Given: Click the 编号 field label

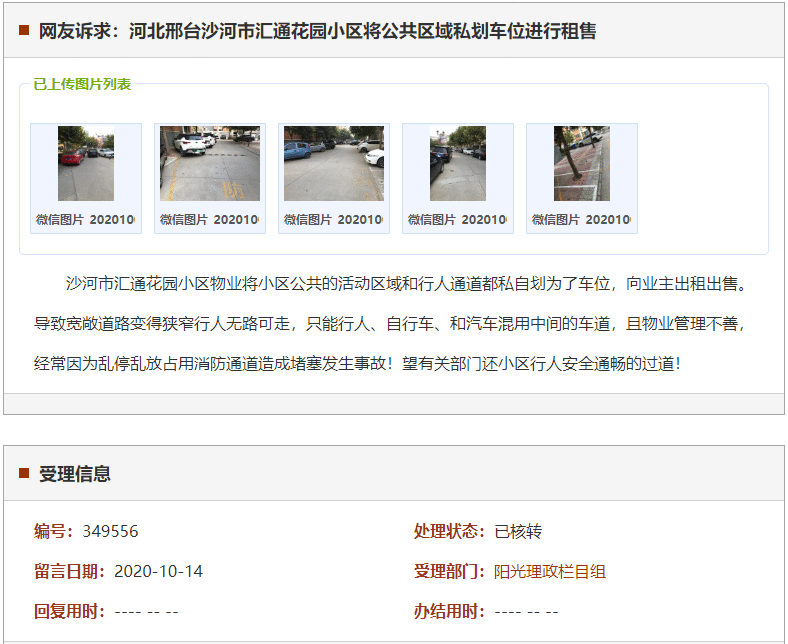Looking at the screenshot, I should (x=54, y=531).
